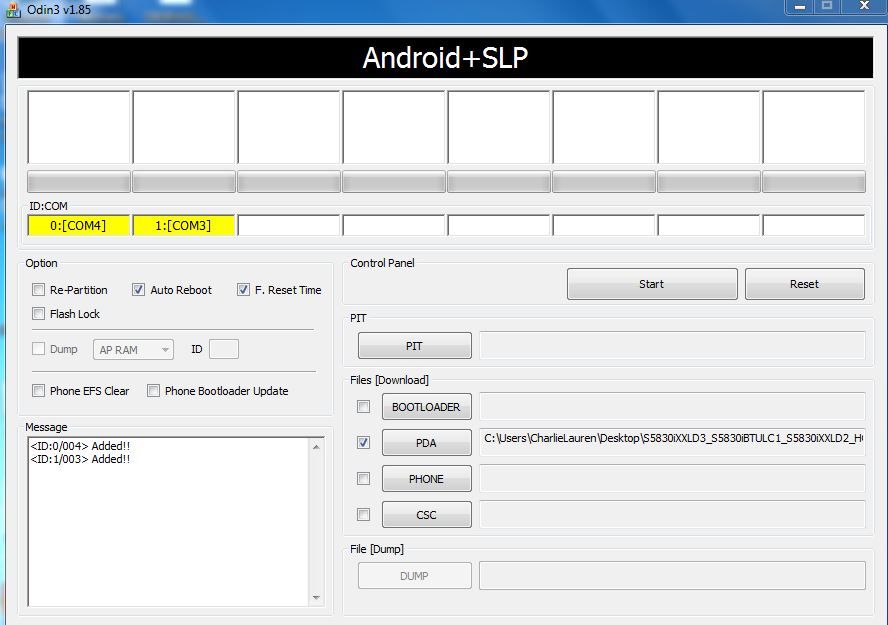Check Phone Bootloader Update option
The width and height of the screenshot is (888, 625).
(x=153, y=391)
